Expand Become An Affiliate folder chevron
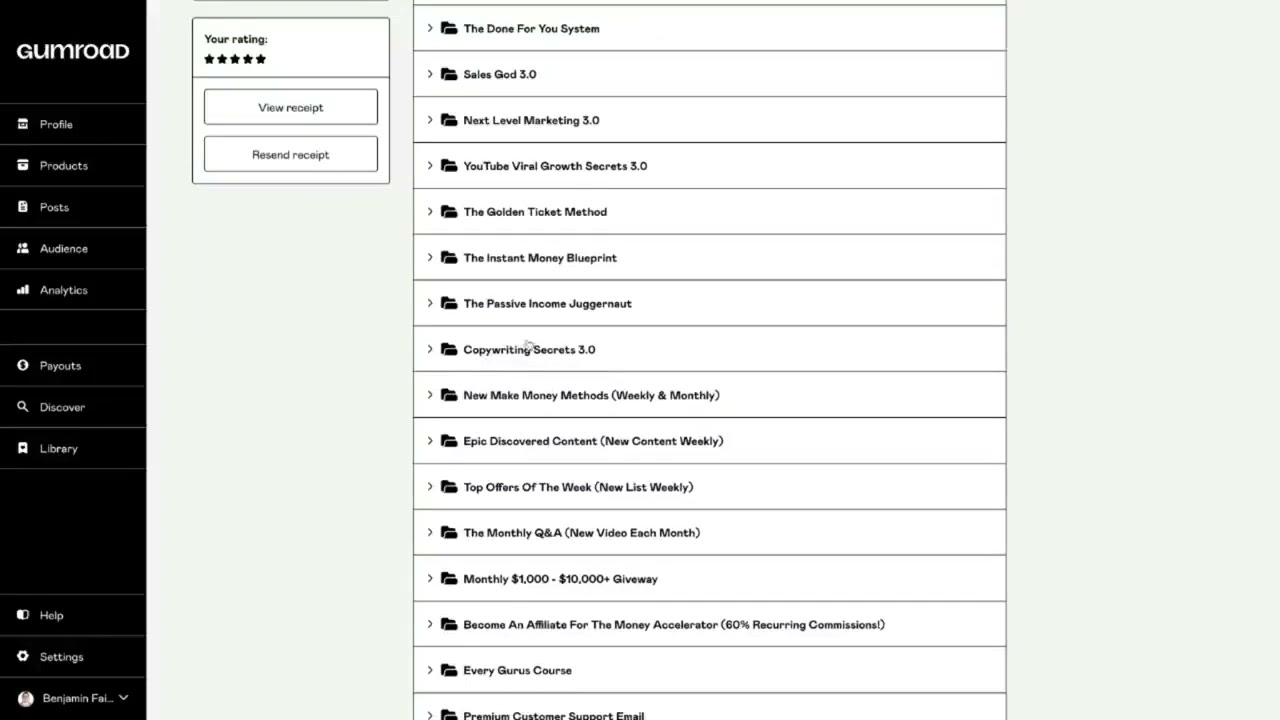1280x720 pixels. point(430,624)
